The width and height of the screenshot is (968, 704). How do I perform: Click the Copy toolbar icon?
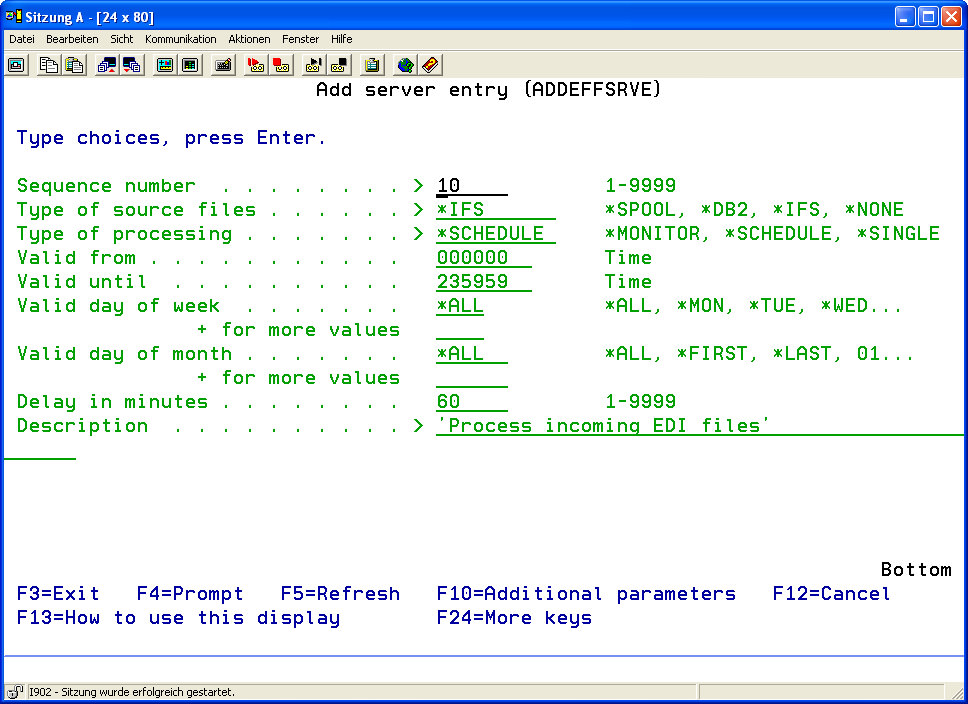[x=49, y=65]
